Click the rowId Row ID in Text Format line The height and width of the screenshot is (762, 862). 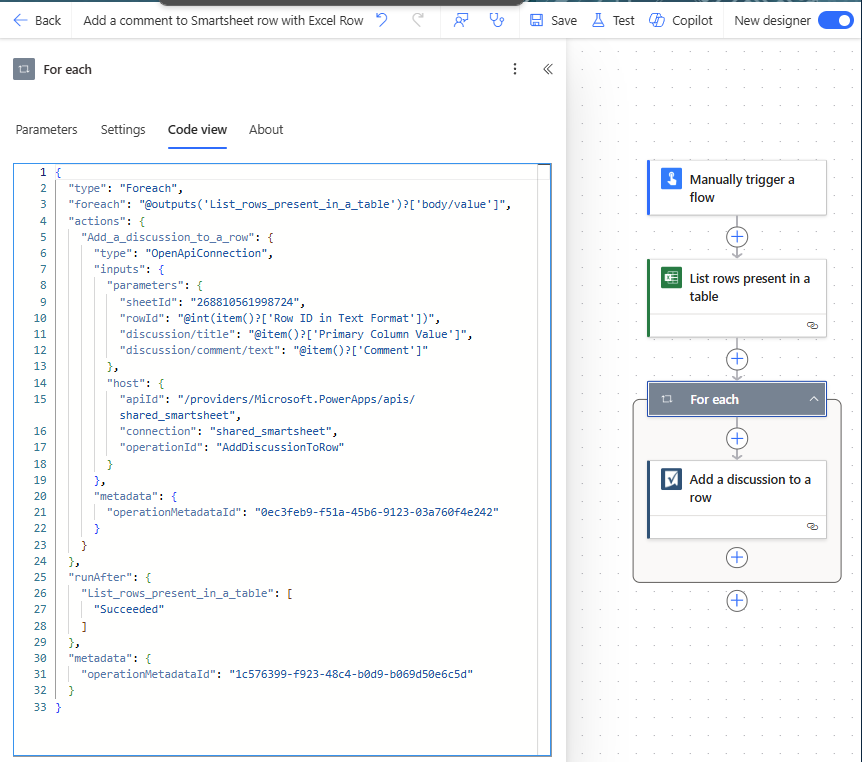(x=280, y=318)
